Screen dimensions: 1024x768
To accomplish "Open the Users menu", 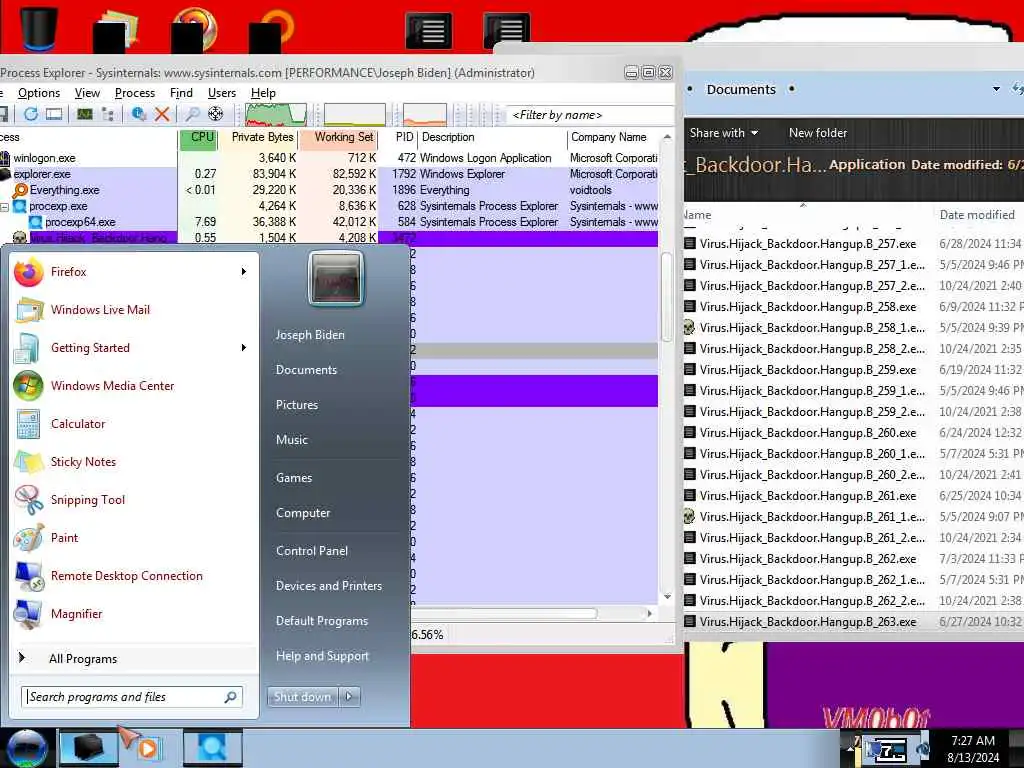I will [221, 93].
